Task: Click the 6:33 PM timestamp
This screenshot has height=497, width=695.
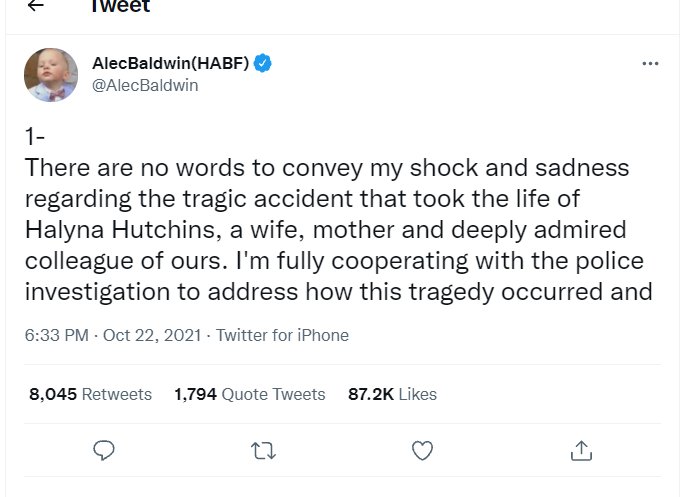Action: (x=56, y=335)
